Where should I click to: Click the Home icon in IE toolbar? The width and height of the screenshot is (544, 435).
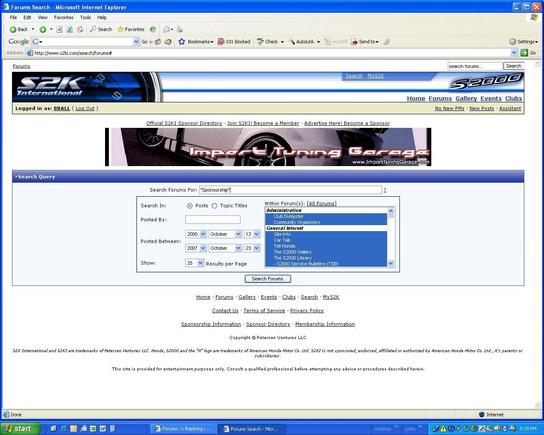(x=80, y=29)
